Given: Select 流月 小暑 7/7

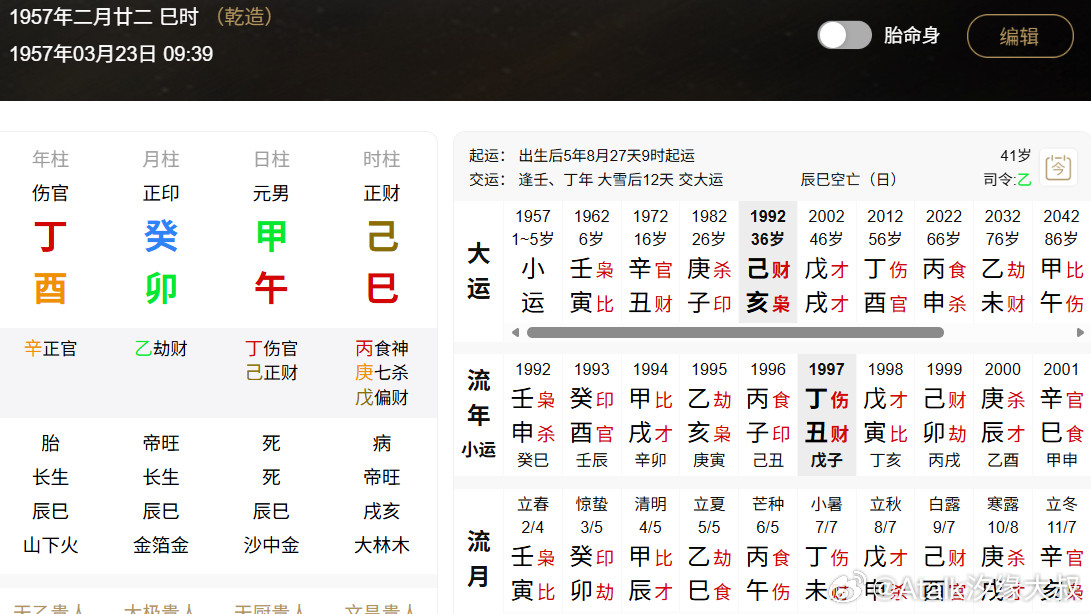Looking at the screenshot, I should [x=827, y=550].
